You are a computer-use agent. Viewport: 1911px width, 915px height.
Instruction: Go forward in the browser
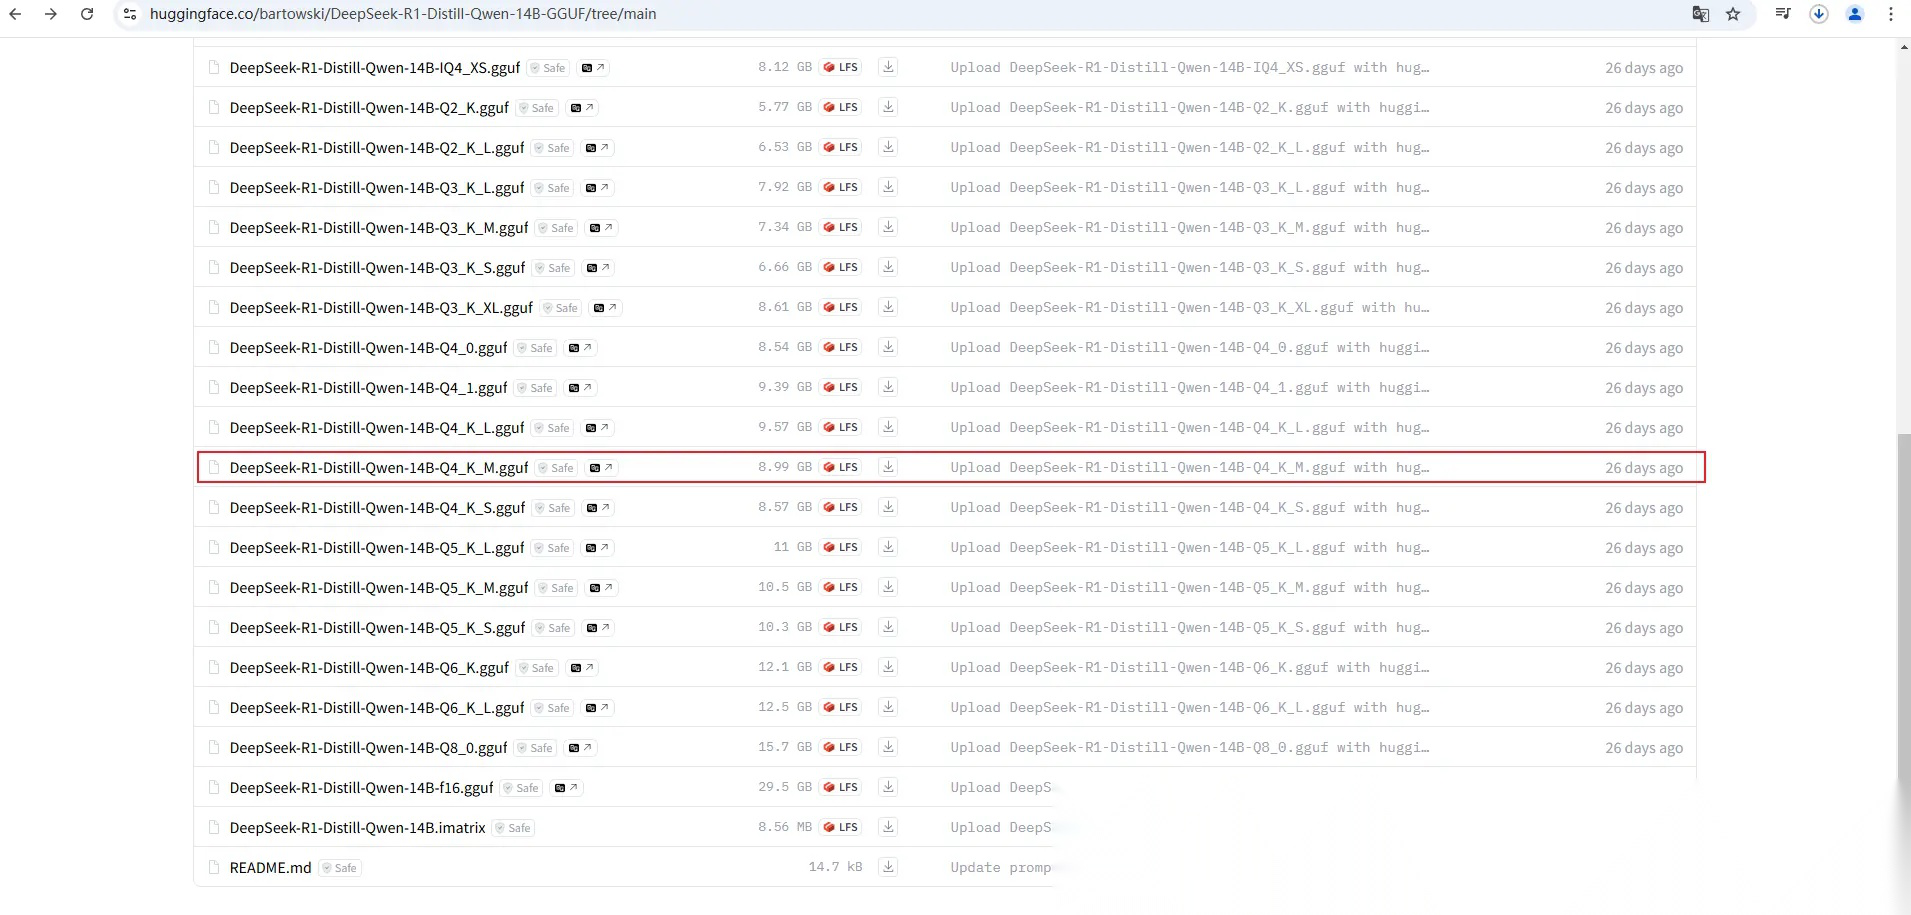click(x=51, y=14)
